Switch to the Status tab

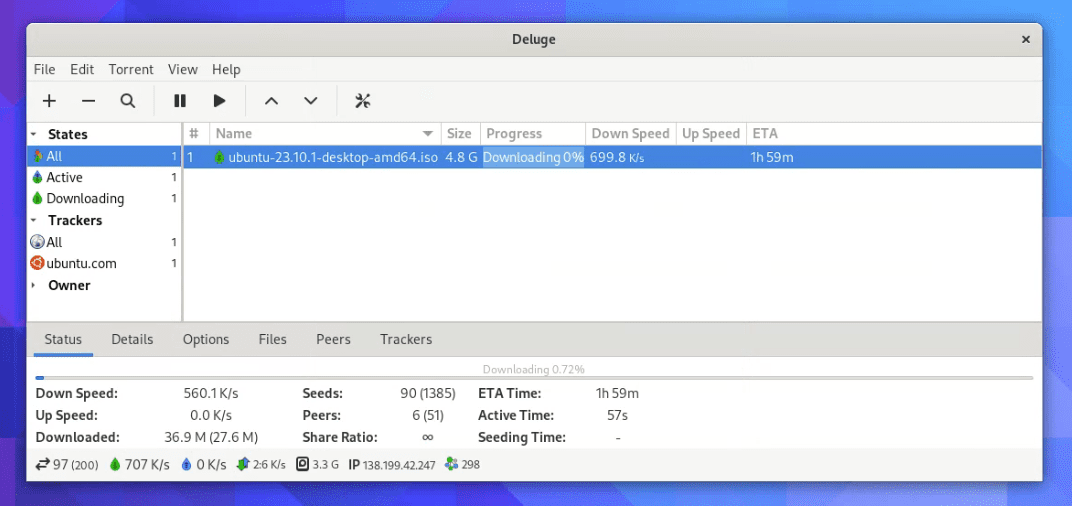pos(63,339)
